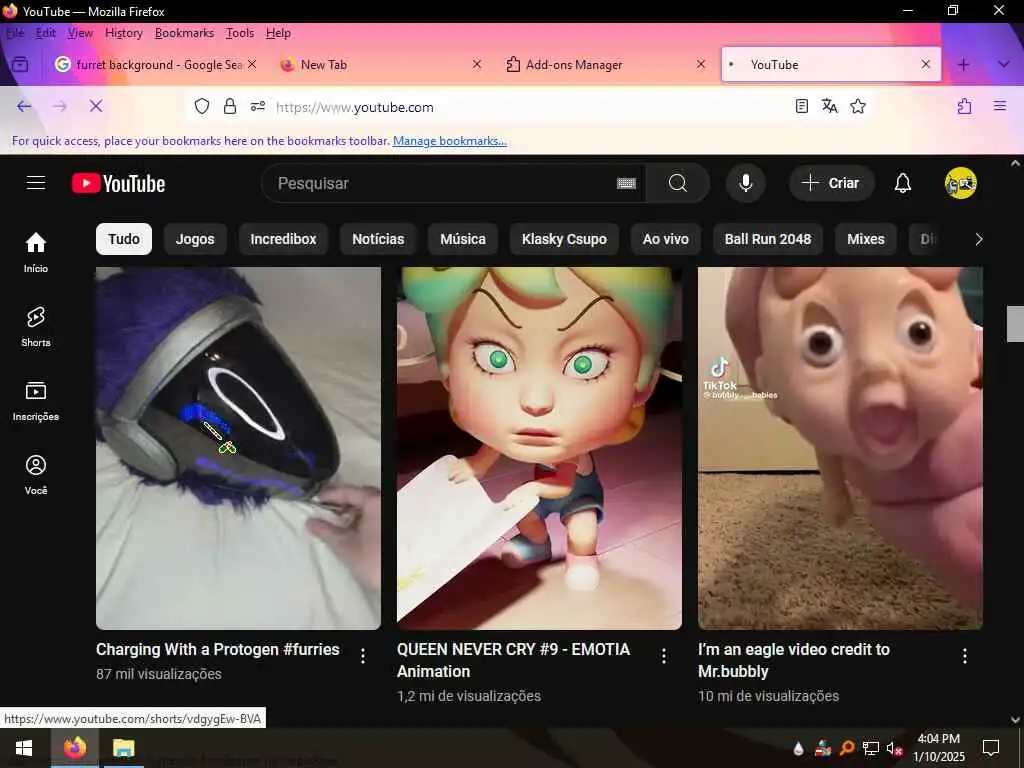The height and width of the screenshot is (768, 1024).
Task: Open the pink pig toy short thumbnail
Action: click(x=840, y=448)
